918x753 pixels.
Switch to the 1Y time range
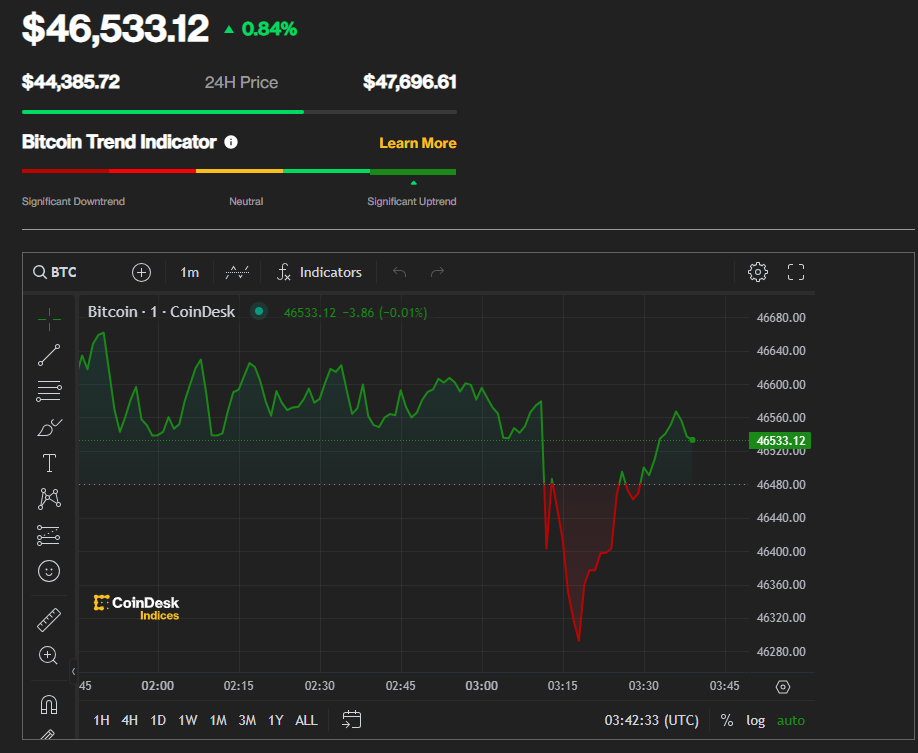coord(275,720)
